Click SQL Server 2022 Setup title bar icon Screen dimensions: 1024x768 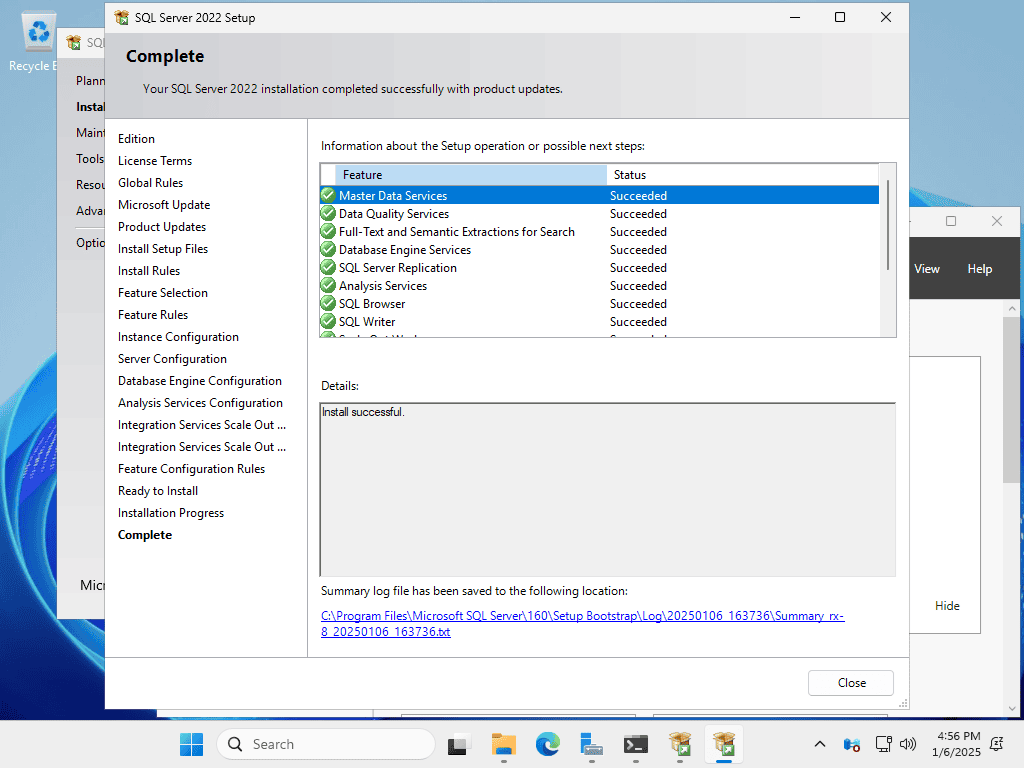click(121, 18)
